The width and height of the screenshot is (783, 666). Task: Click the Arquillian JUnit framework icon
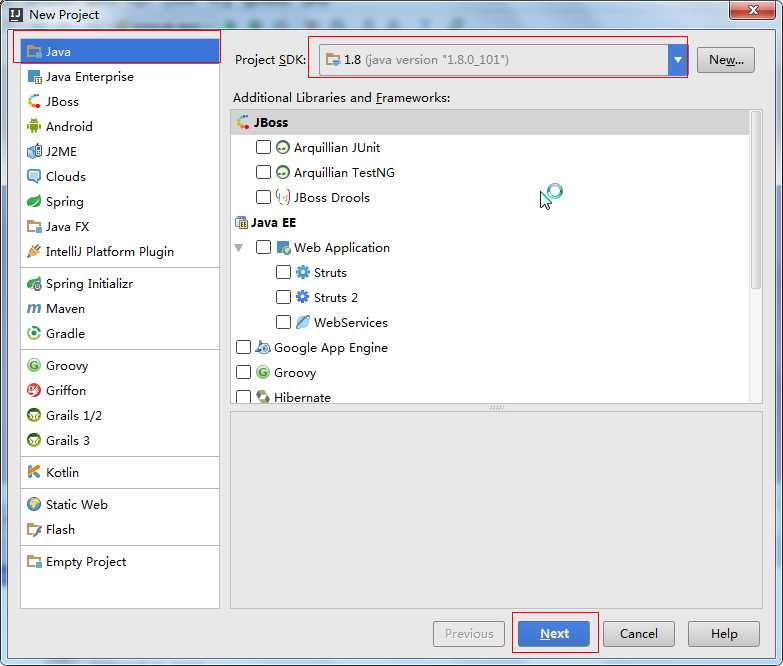[x=283, y=147]
